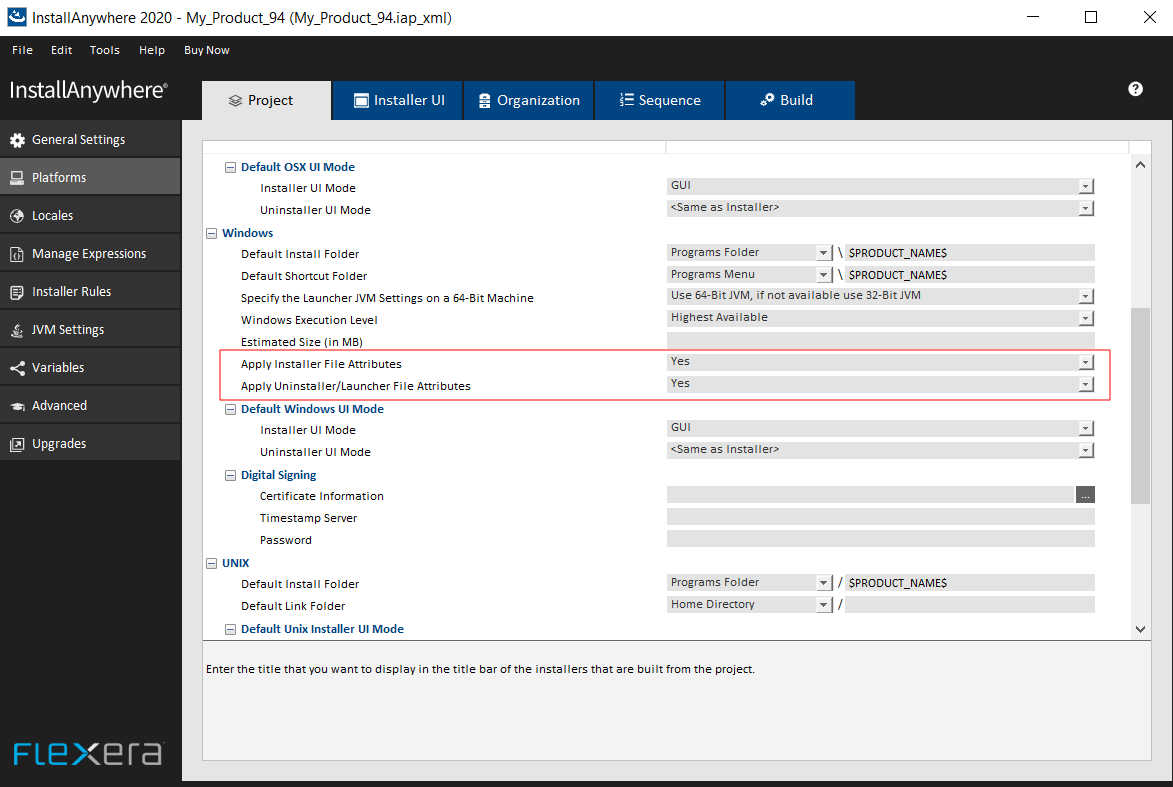
Task: Open the Windows Execution Level dropdown
Action: (x=1085, y=320)
